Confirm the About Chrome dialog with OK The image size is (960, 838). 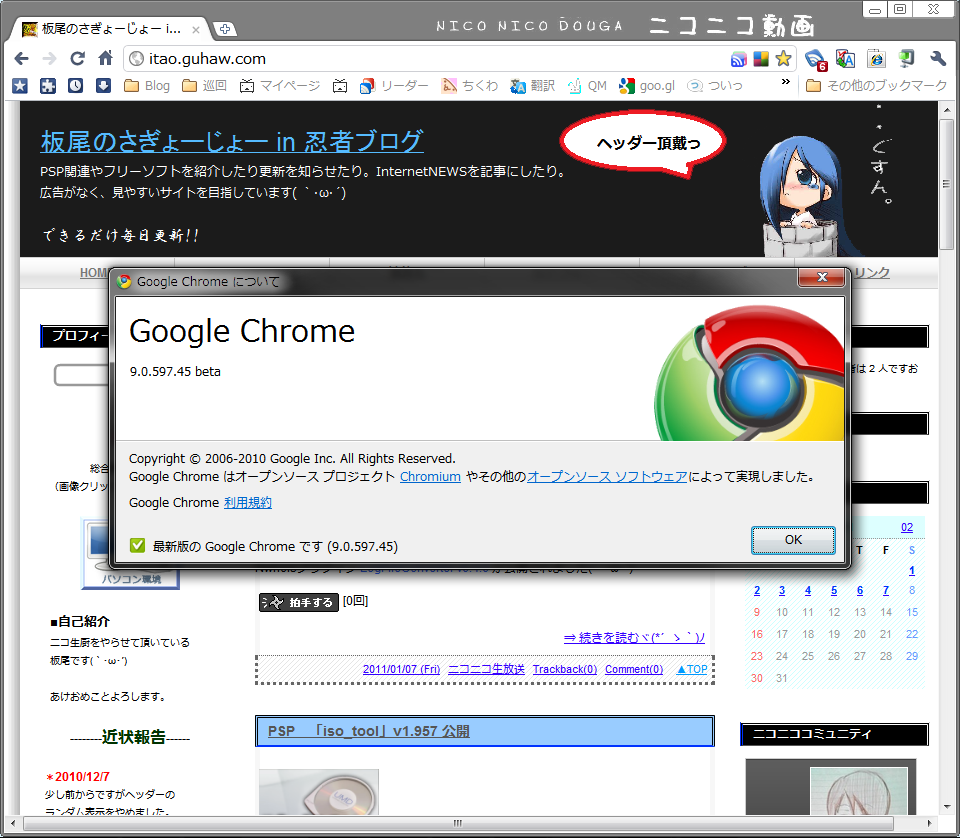point(793,540)
